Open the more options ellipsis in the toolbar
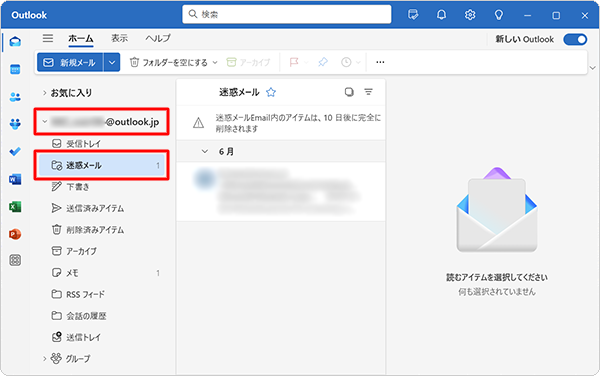The width and height of the screenshot is (600, 376). [x=380, y=62]
